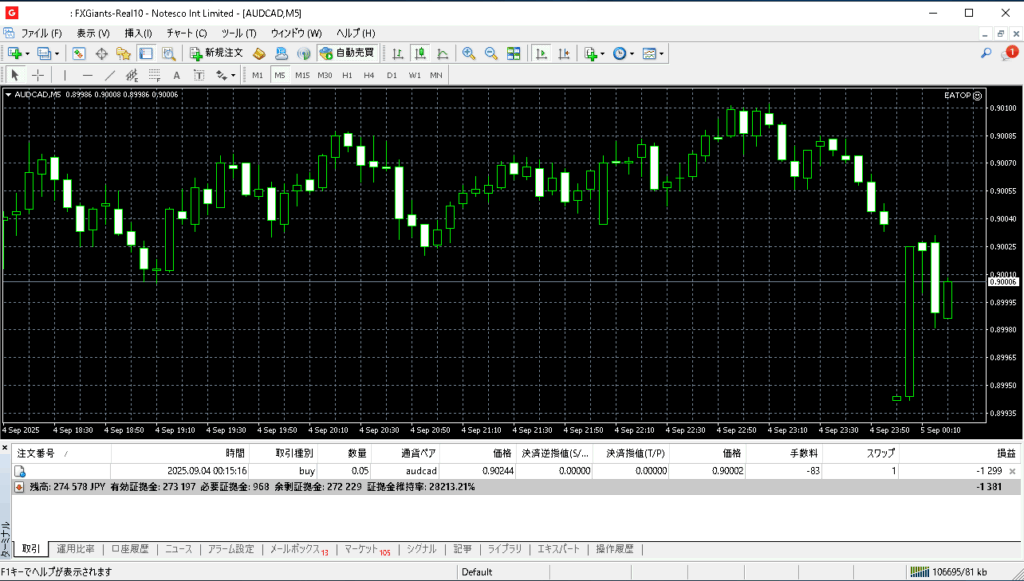The height and width of the screenshot is (581, 1024).
Task: Open the new chart dropdown arrow
Action: coord(27,53)
